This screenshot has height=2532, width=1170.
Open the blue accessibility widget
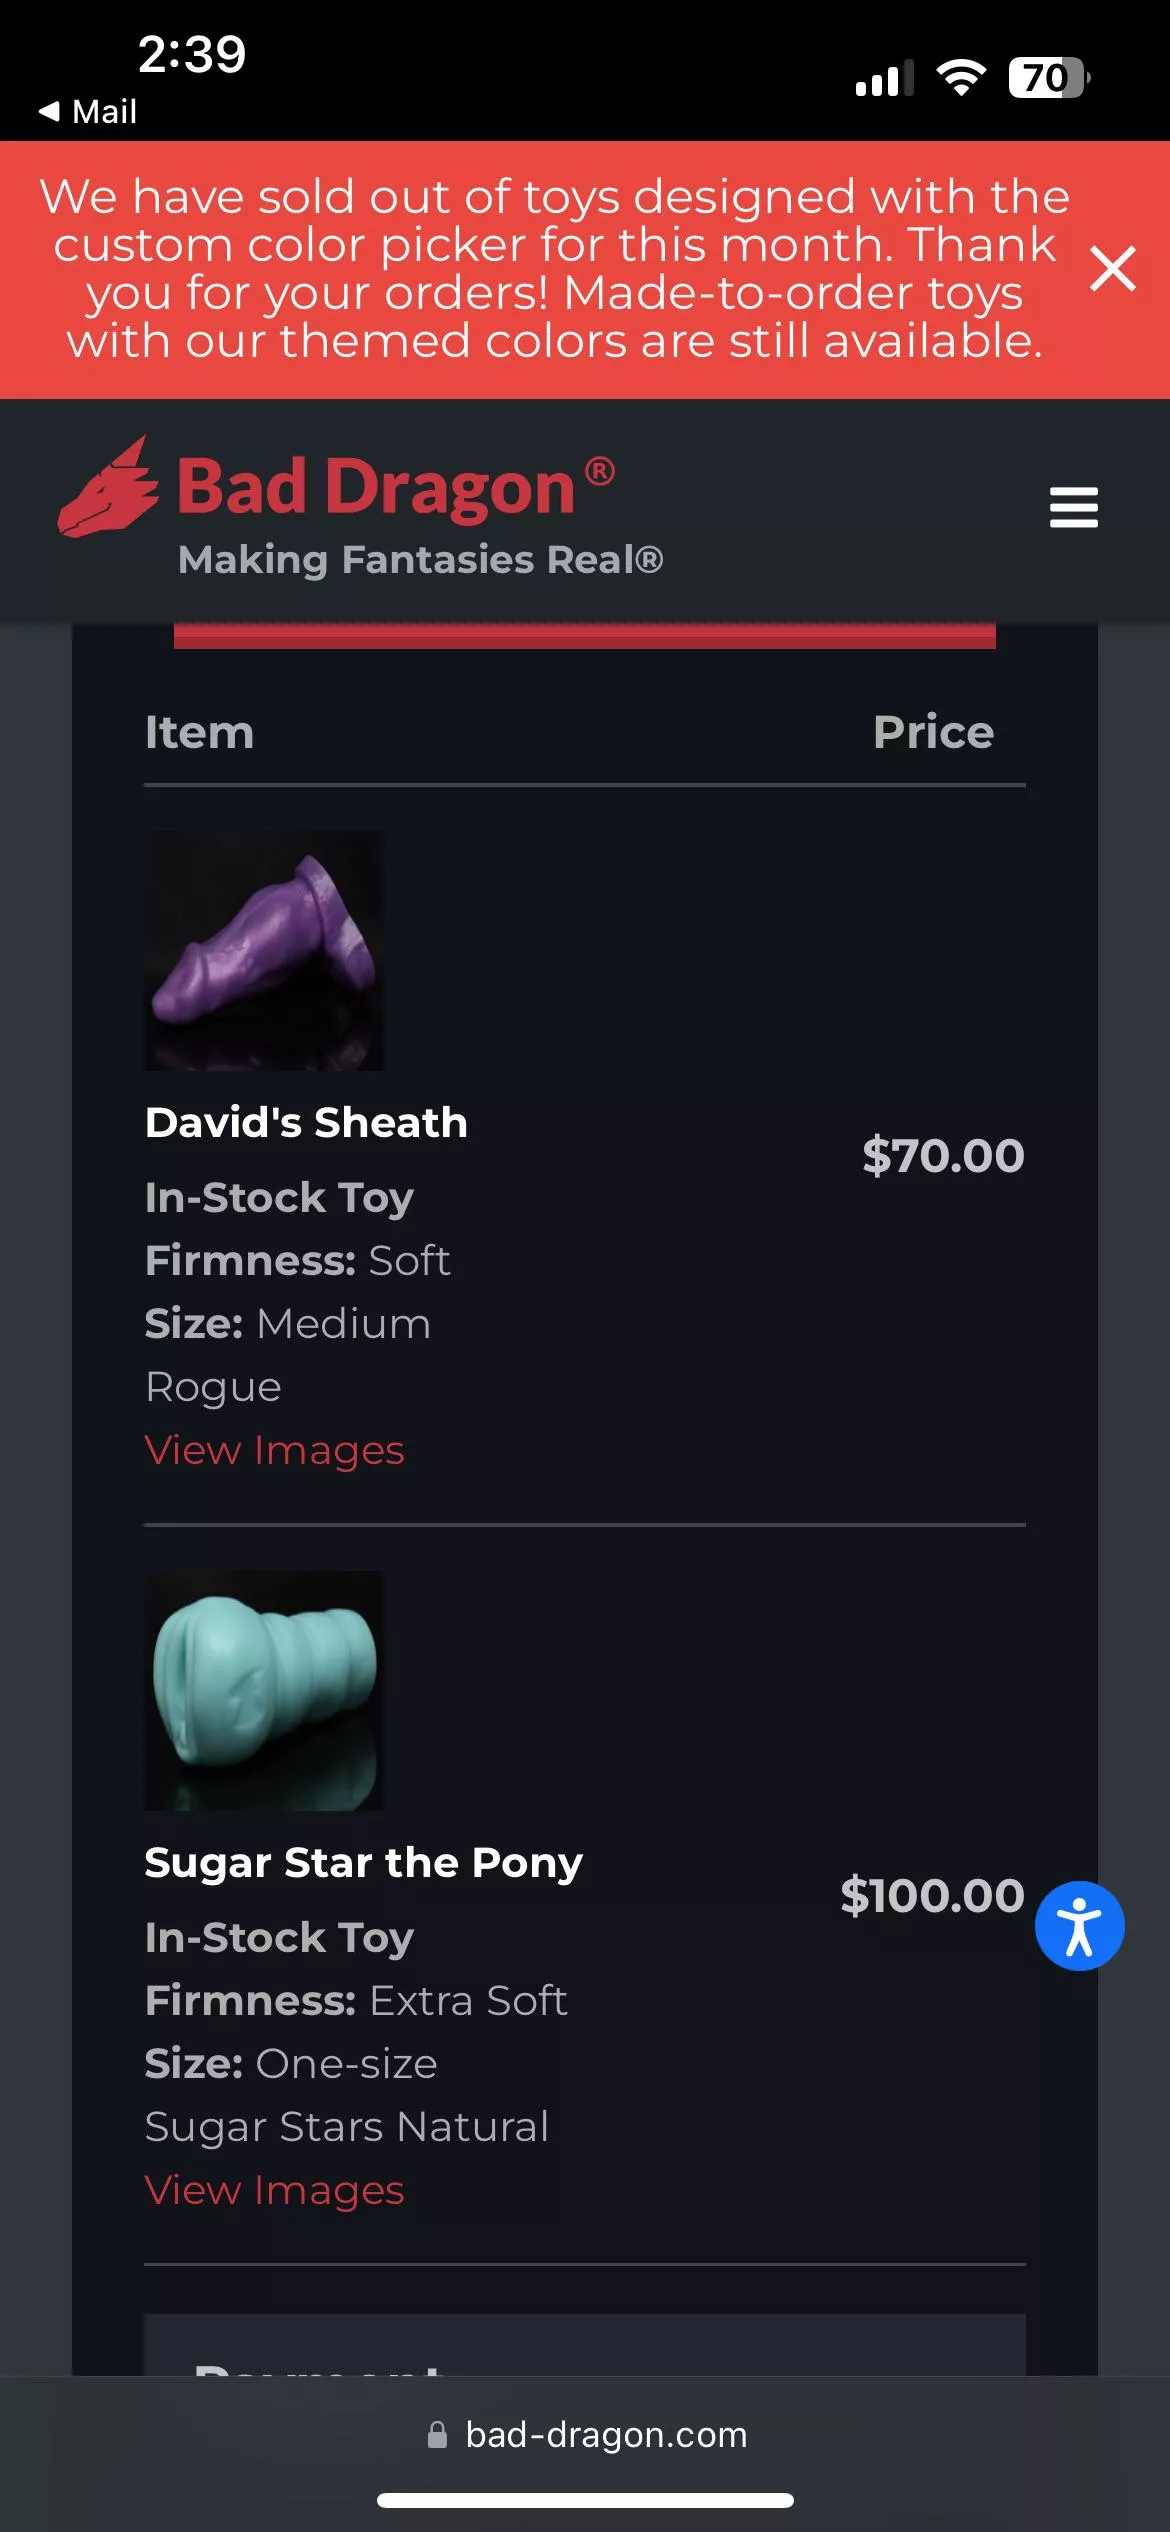[x=1079, y=1925]
